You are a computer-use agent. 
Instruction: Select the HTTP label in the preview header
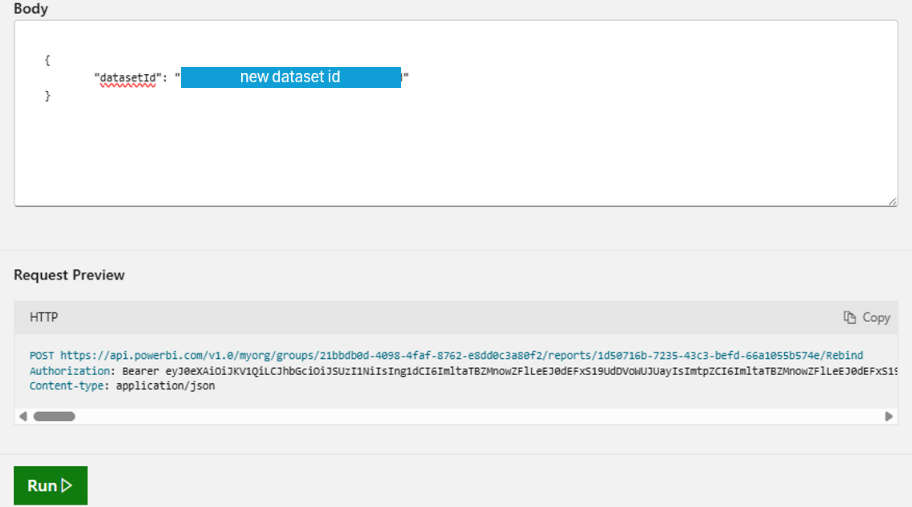coord(44,317)
